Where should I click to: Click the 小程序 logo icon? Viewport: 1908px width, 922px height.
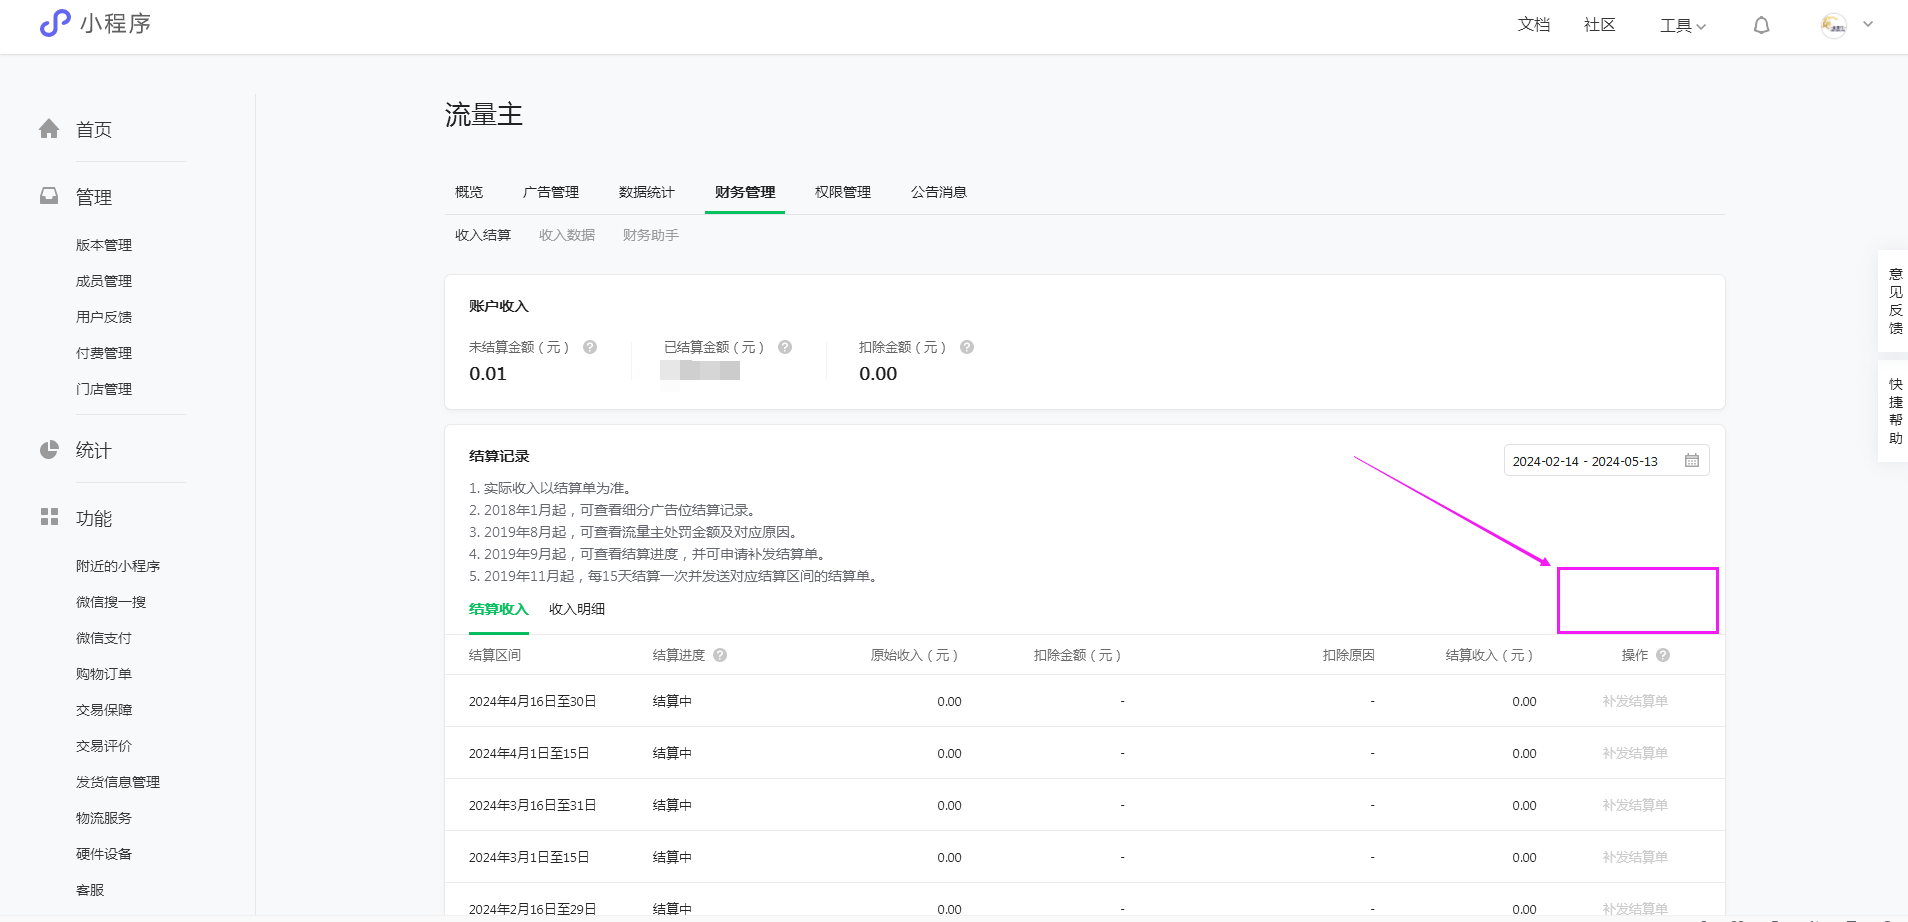click(55, 23)
